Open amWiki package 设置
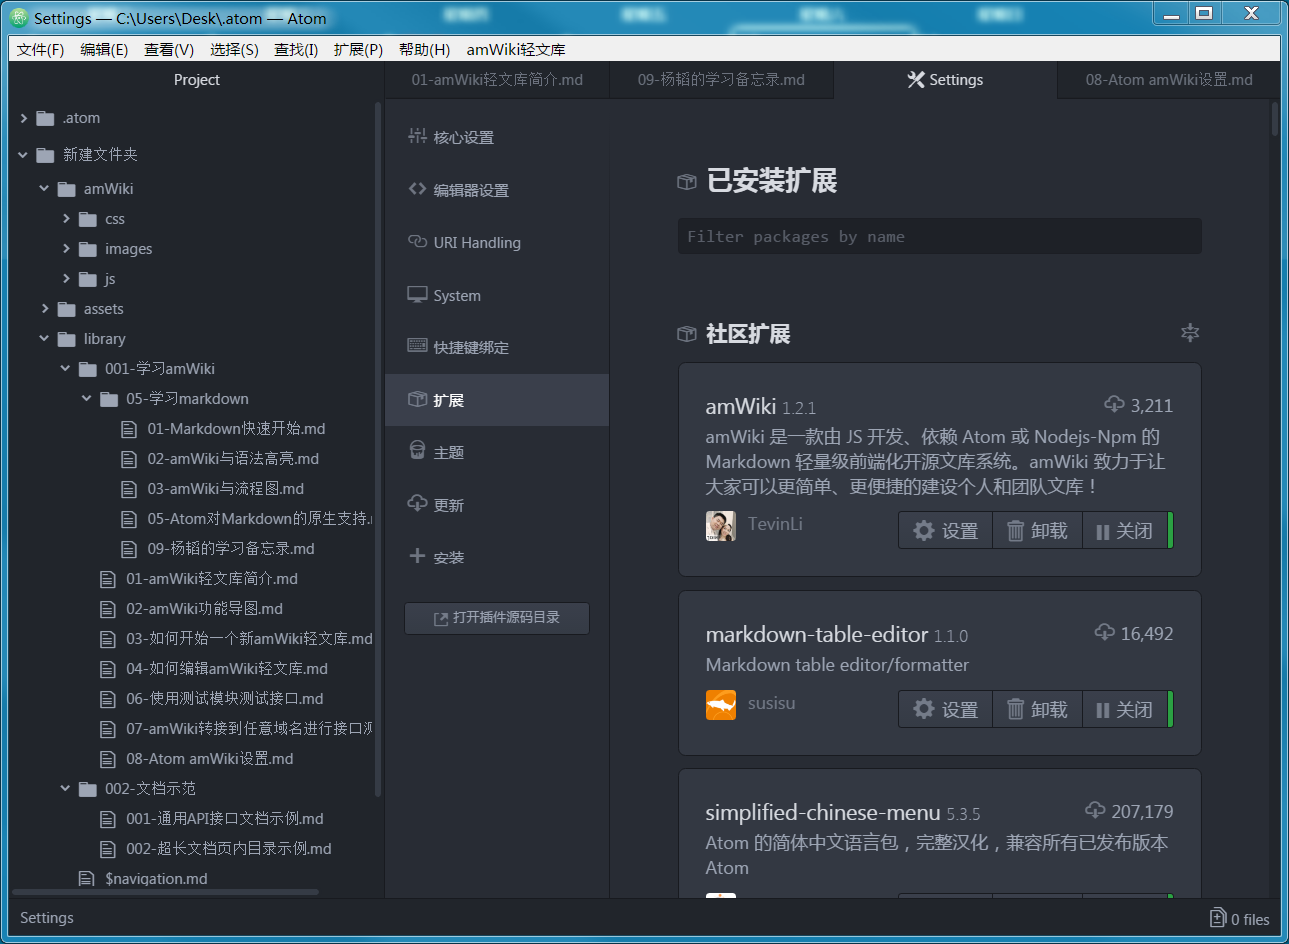 946,531
